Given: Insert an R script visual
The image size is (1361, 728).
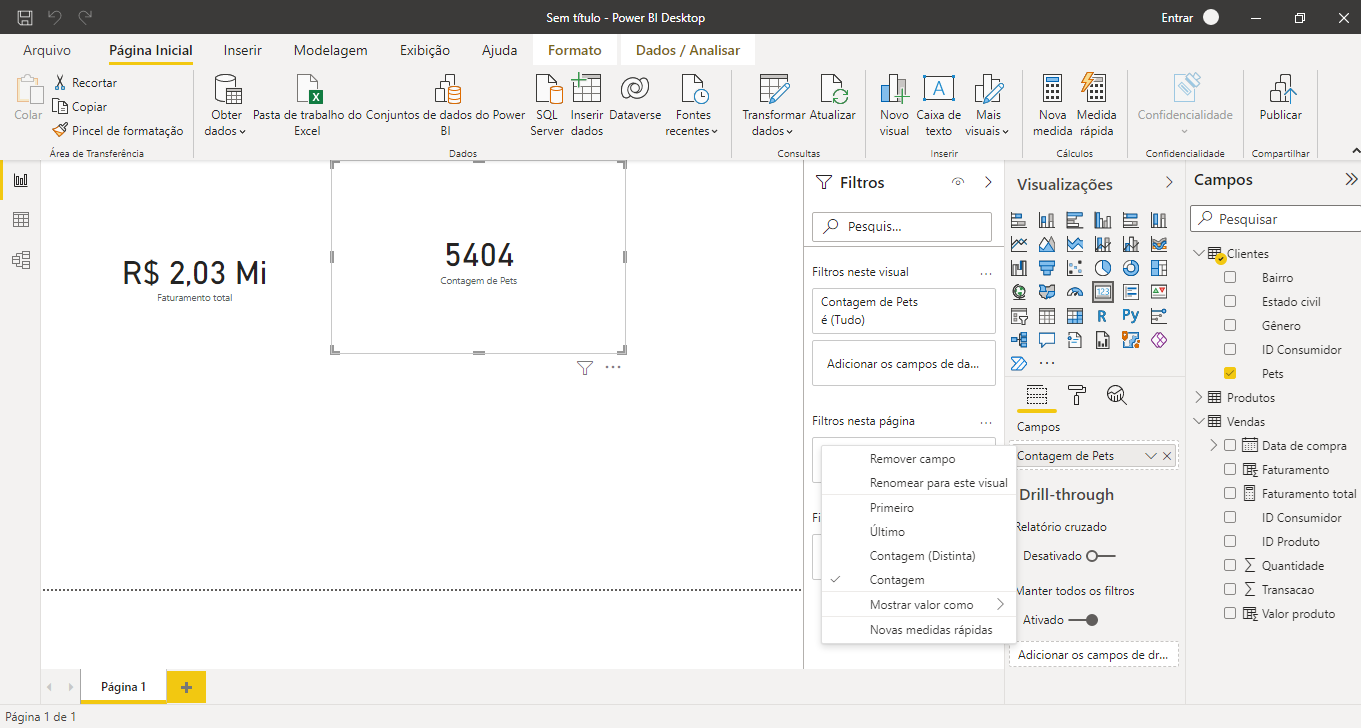Looking at the screenshot, I should (1103, 316).
